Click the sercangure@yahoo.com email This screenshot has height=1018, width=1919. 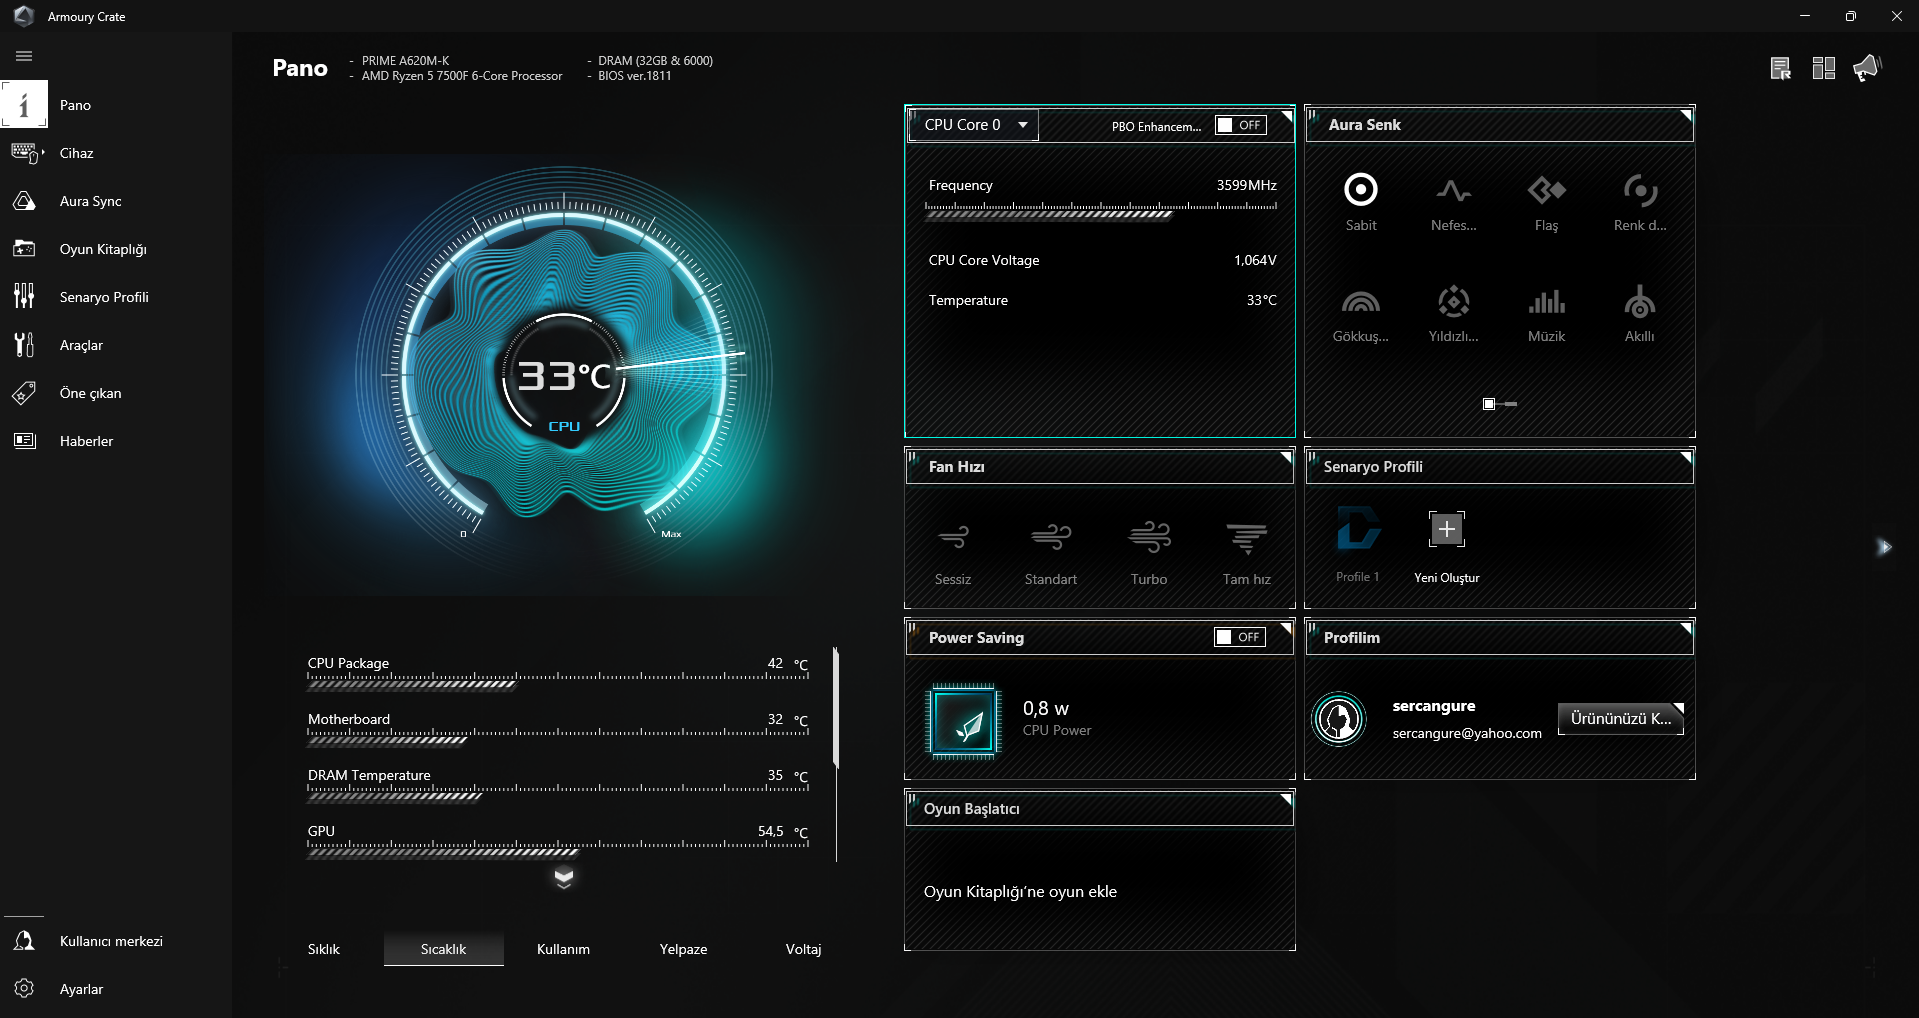(1467, 733)
